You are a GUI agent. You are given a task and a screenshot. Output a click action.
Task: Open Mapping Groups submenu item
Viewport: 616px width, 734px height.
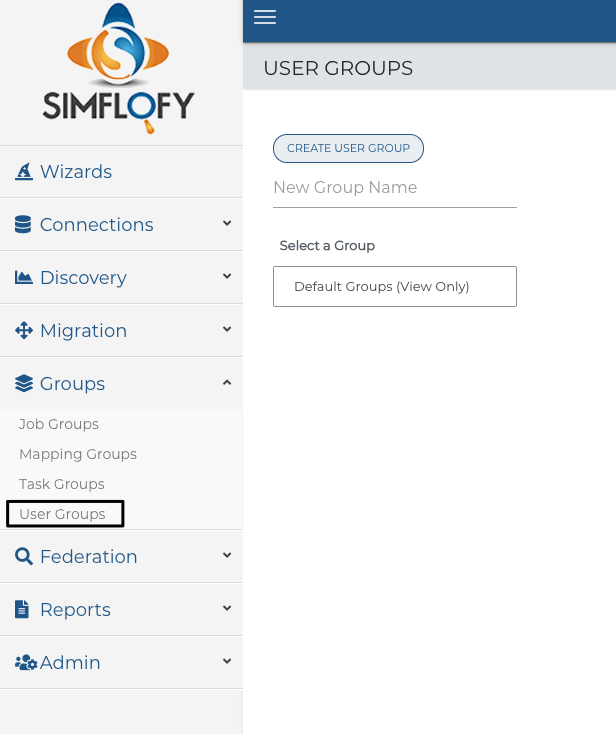tap(78, 454)
